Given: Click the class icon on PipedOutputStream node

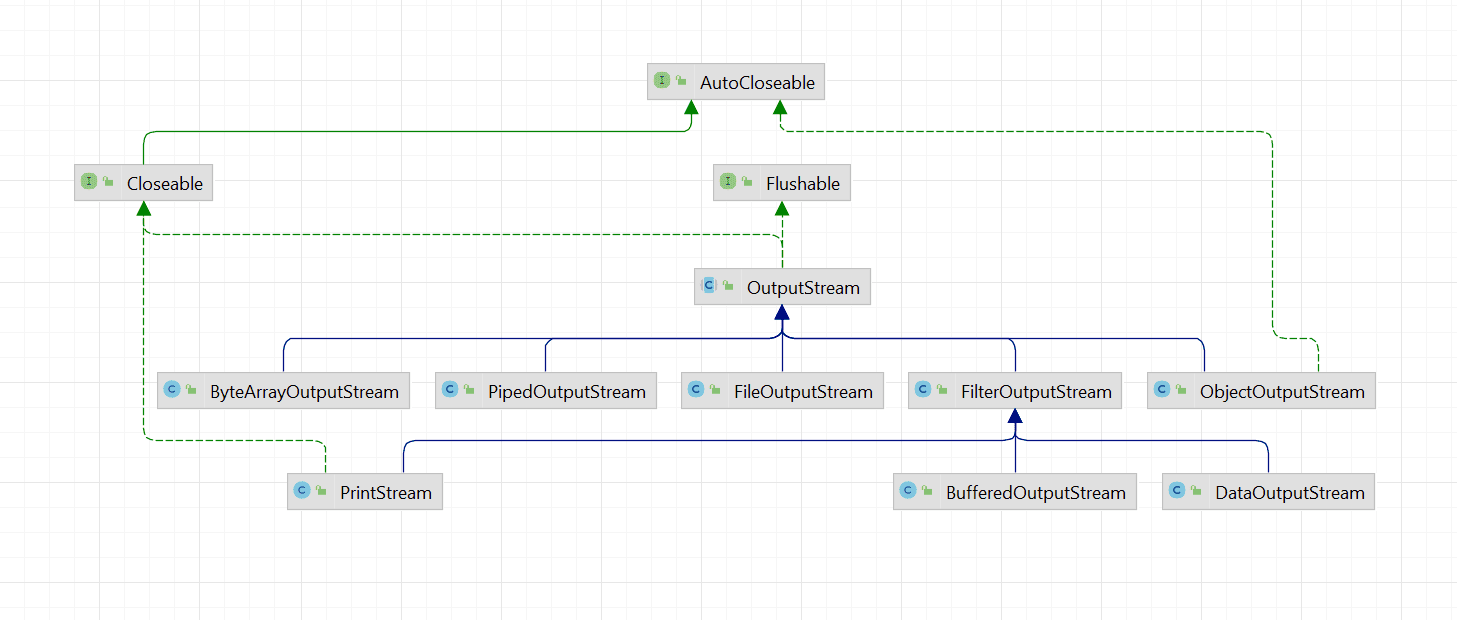Looking at the screenshot, I should pyautogui.click(x=449, y=390).
